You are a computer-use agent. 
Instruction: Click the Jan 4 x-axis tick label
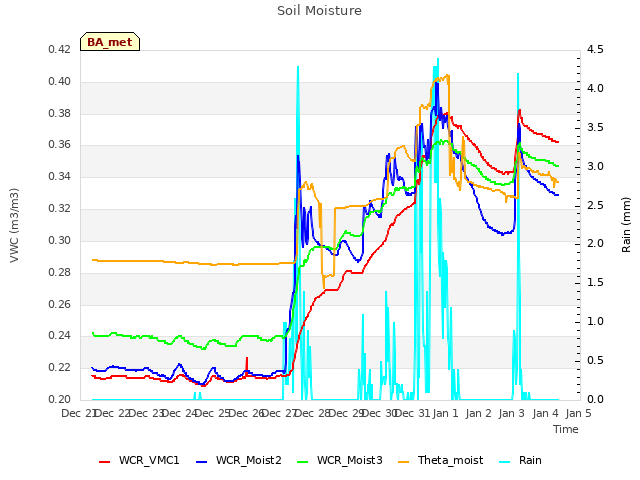click(545, 413)
